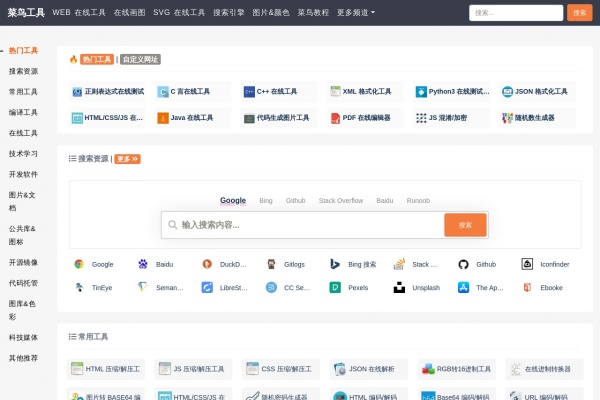
Task: Open the Bing search icon
Action: coord(335,264)
